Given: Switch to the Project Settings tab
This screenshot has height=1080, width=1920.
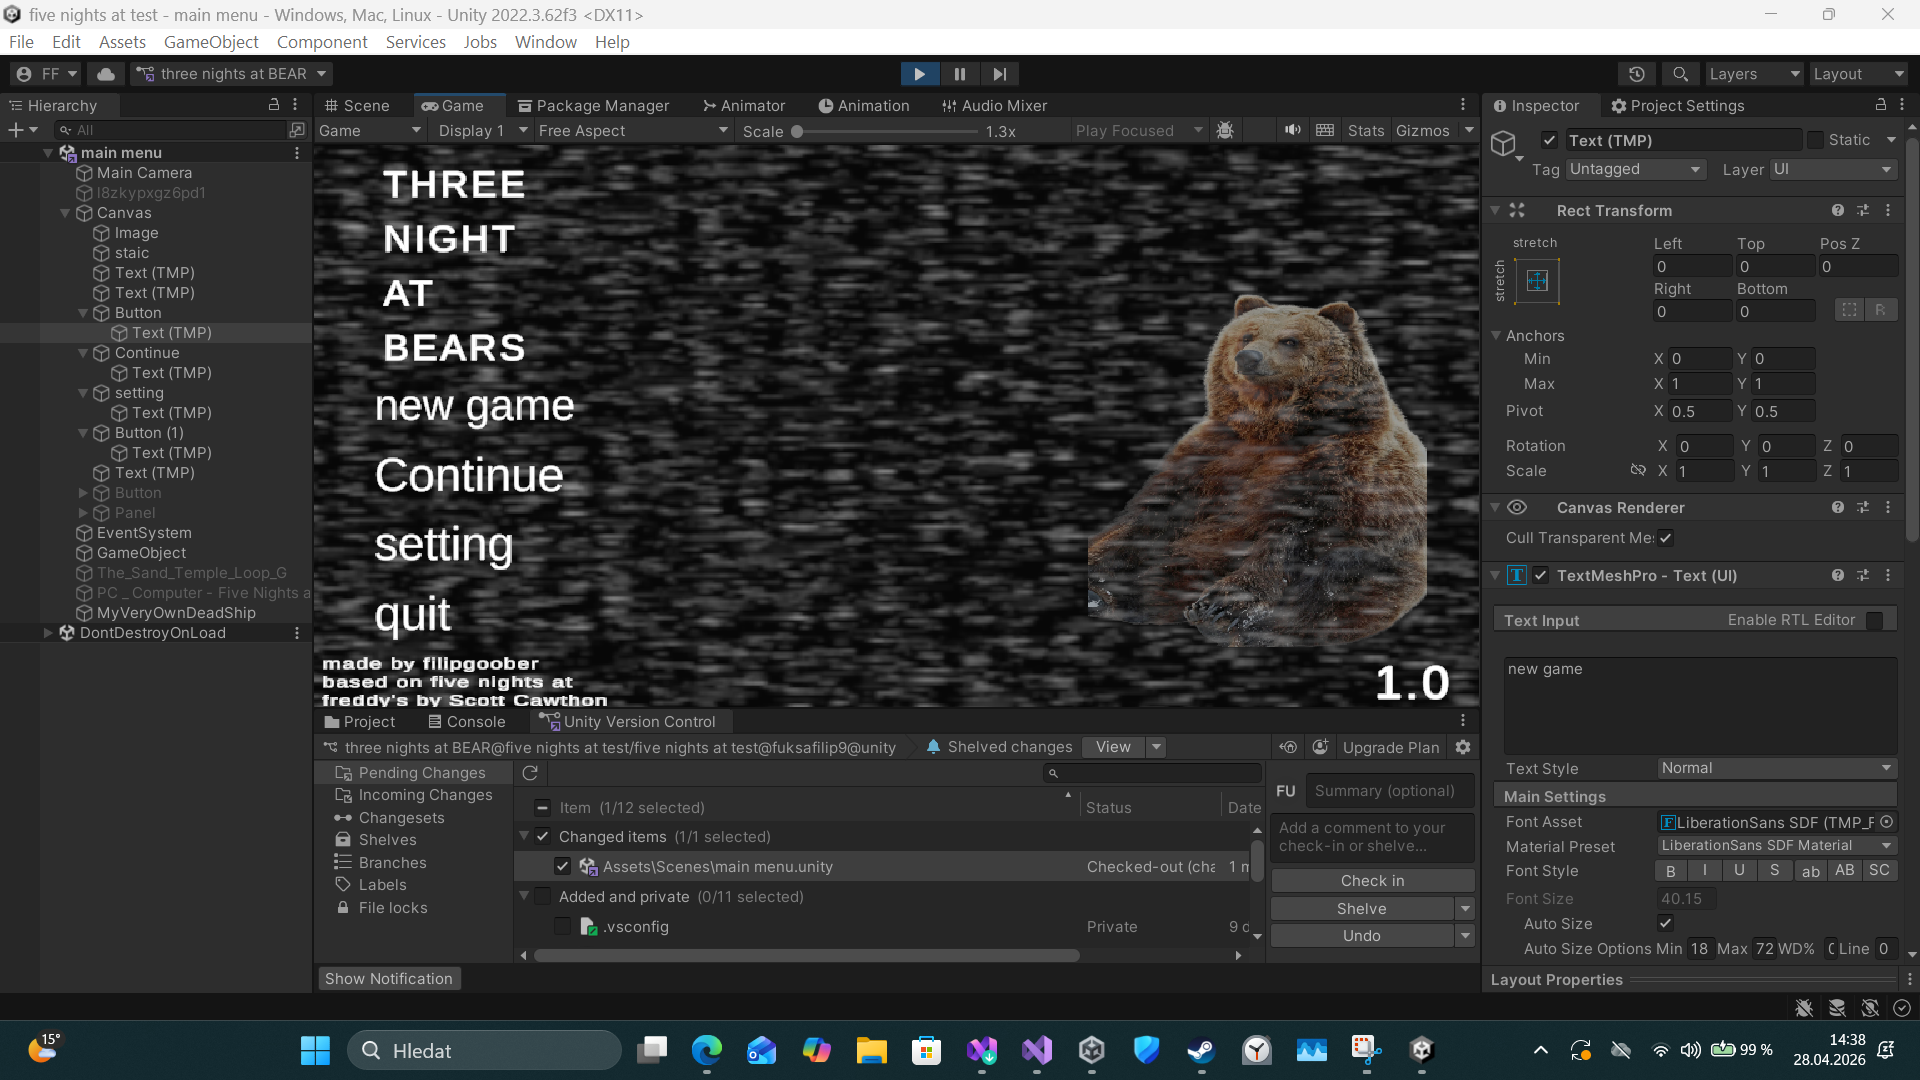Looking at the screenshot, I should click(1678, 105).
